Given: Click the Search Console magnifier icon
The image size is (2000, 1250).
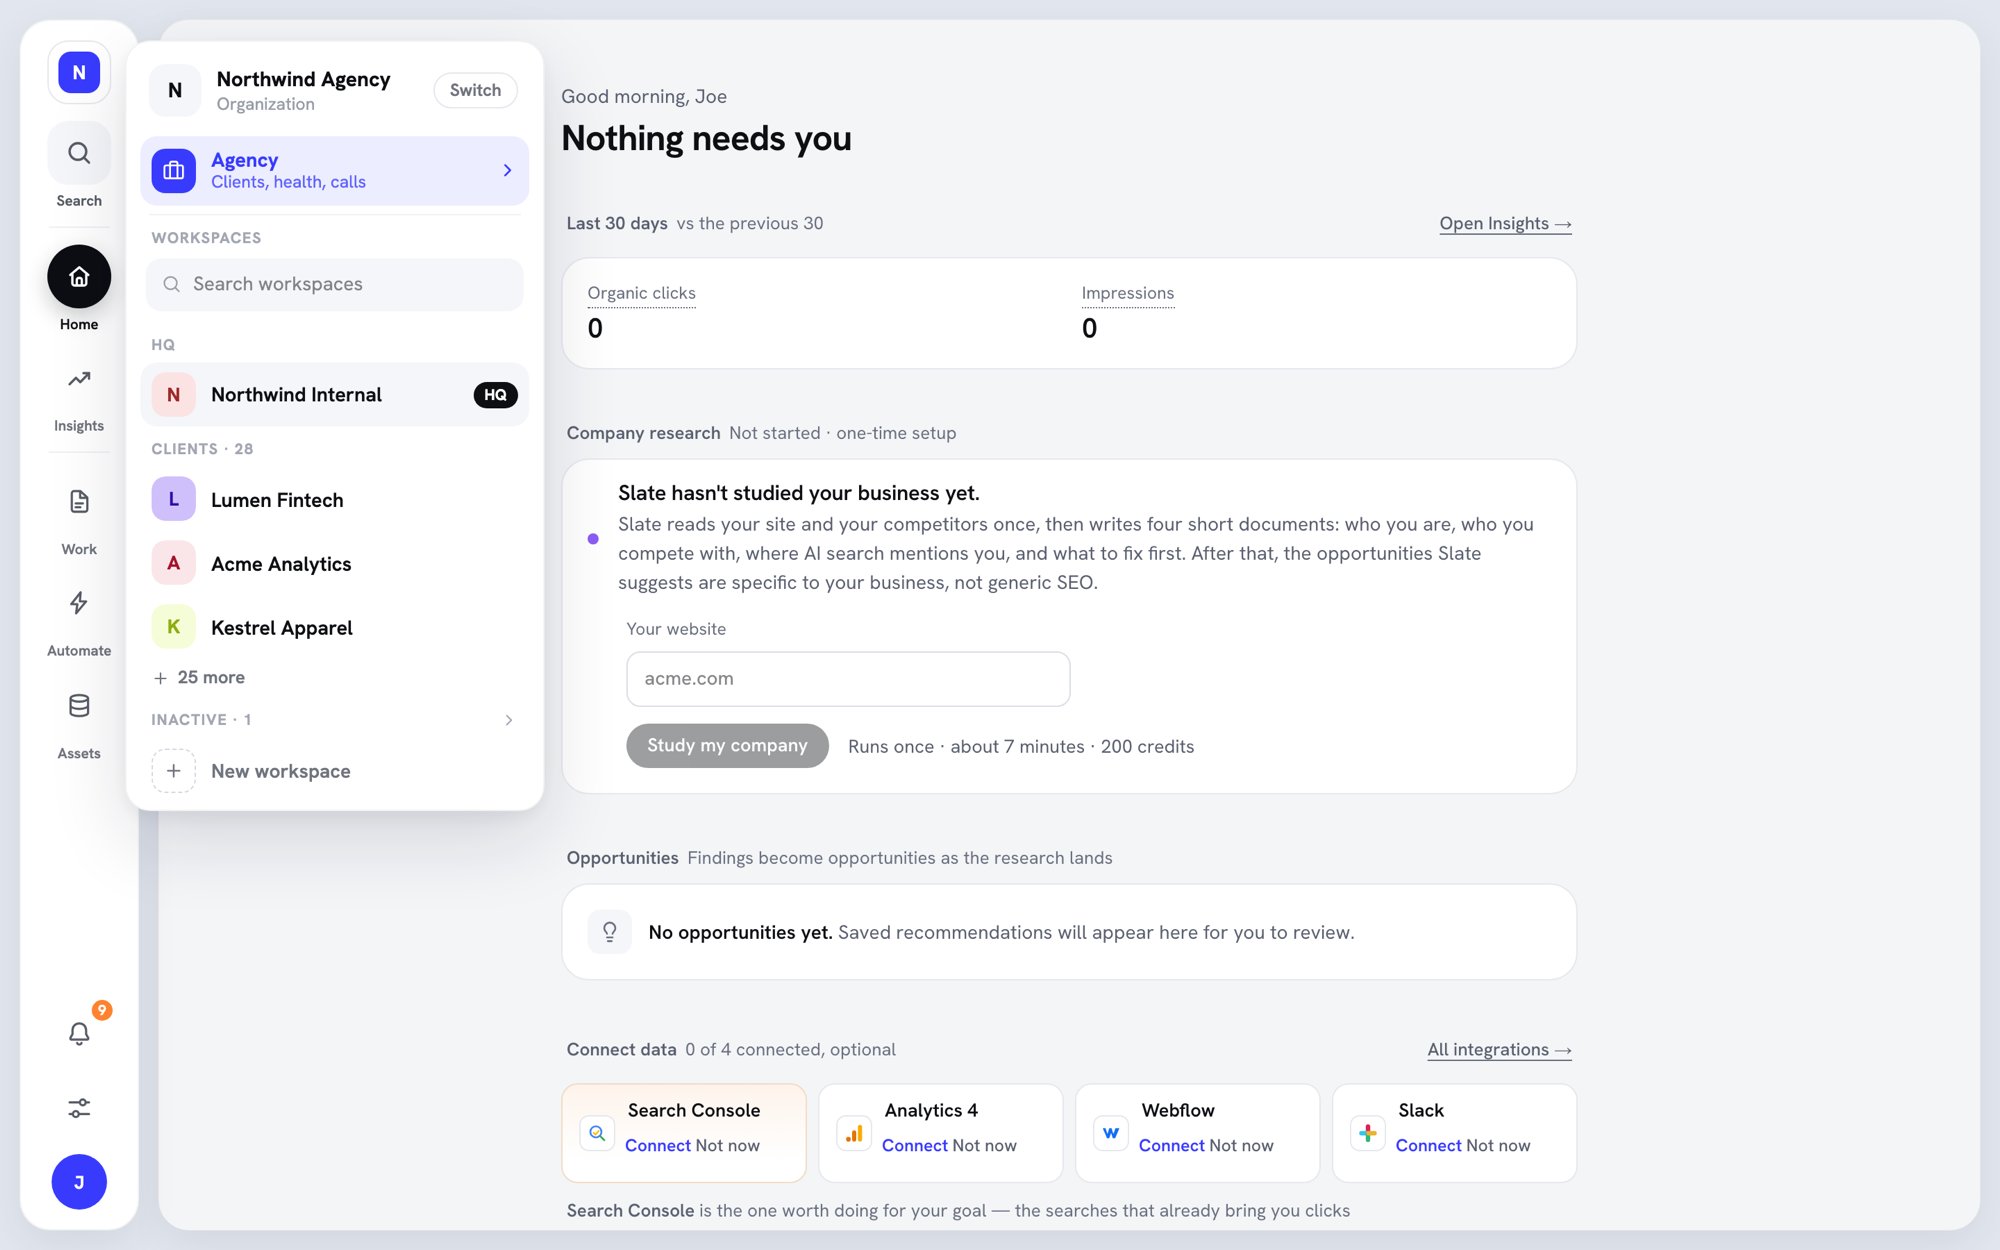Looking at the screenshot, I should [597, 1133].
